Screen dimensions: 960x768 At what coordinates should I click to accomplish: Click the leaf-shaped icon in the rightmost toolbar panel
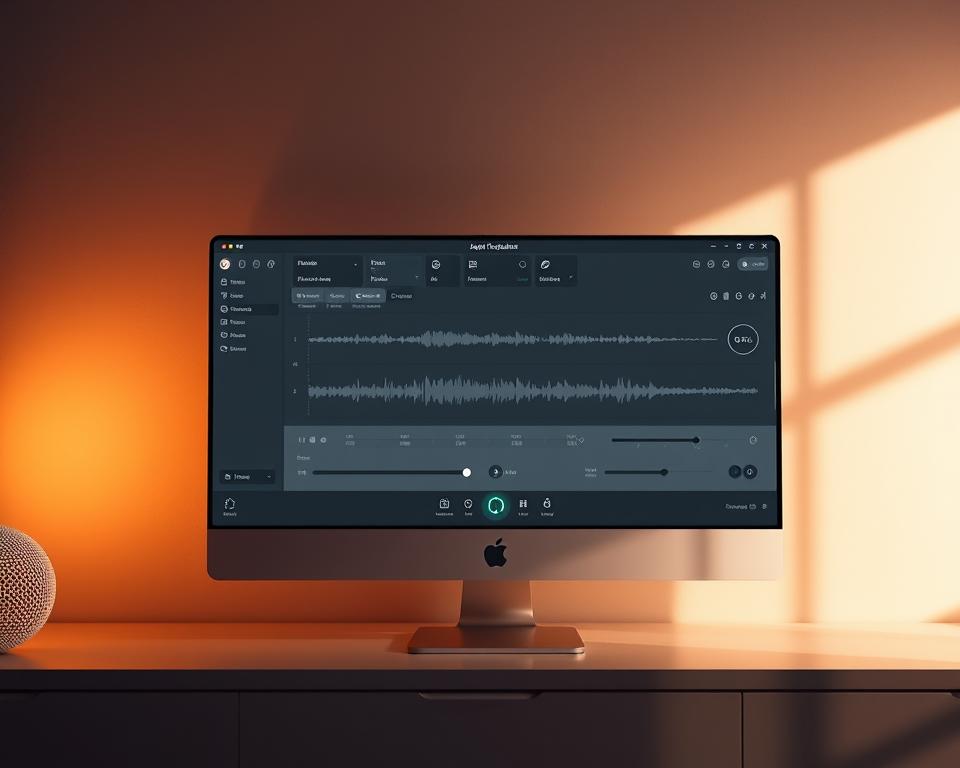click(544, 265)
